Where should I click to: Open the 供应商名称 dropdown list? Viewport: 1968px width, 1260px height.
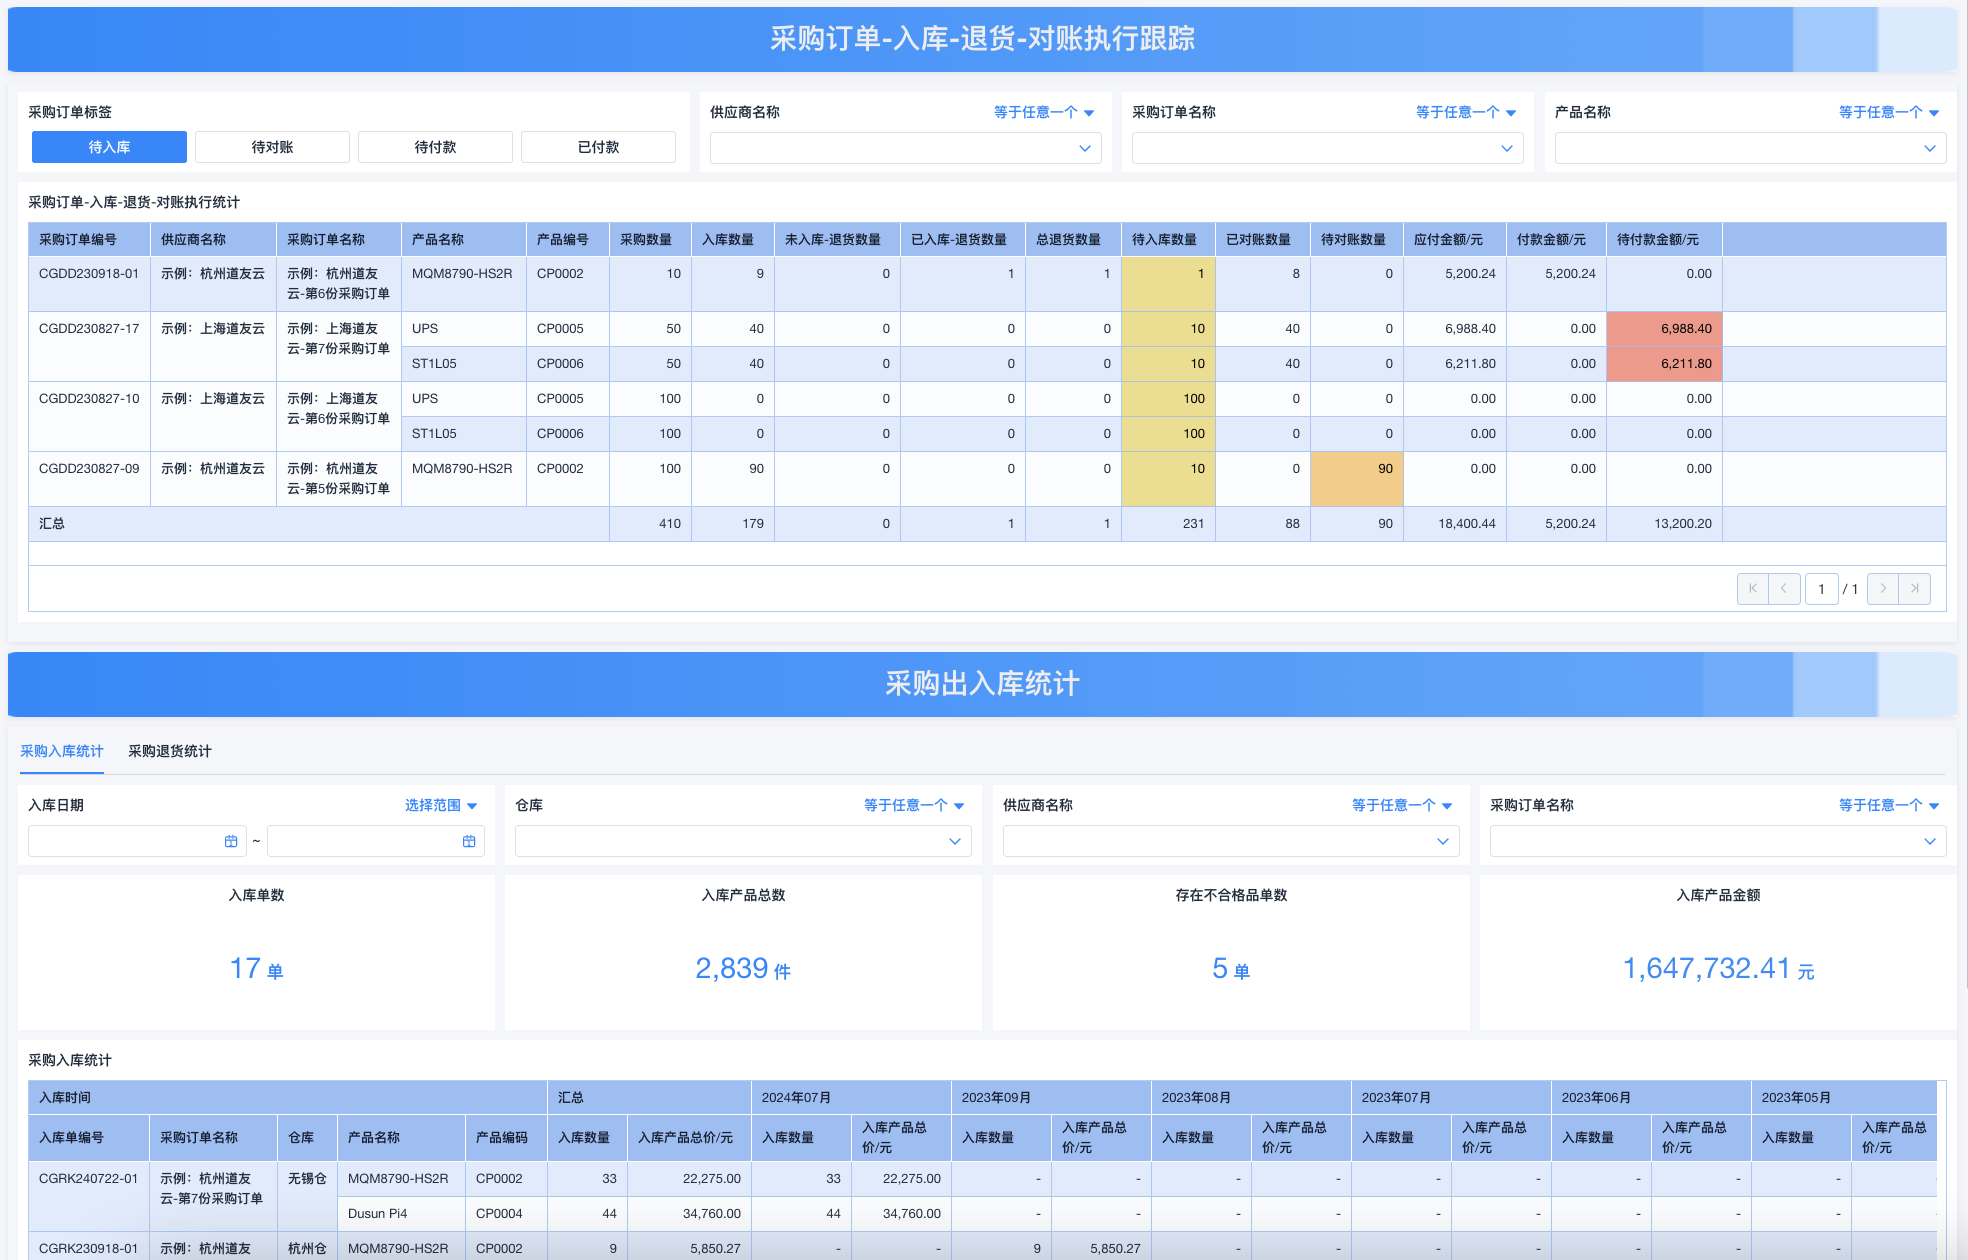click(x=903, y=148)
